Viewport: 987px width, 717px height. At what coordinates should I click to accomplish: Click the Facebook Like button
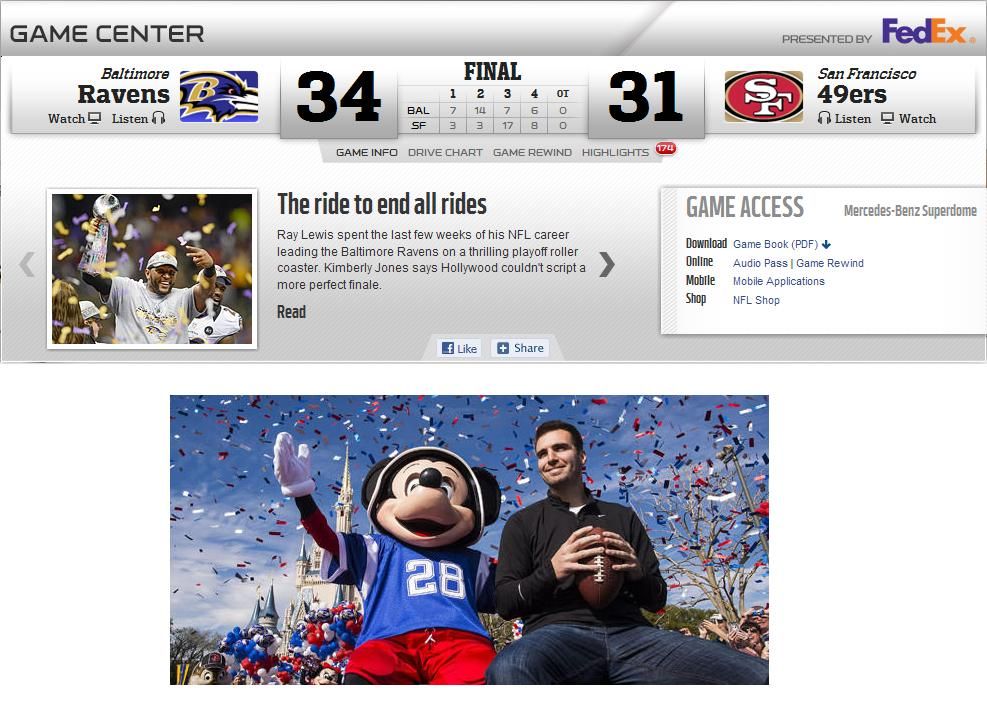click(460, 348)
